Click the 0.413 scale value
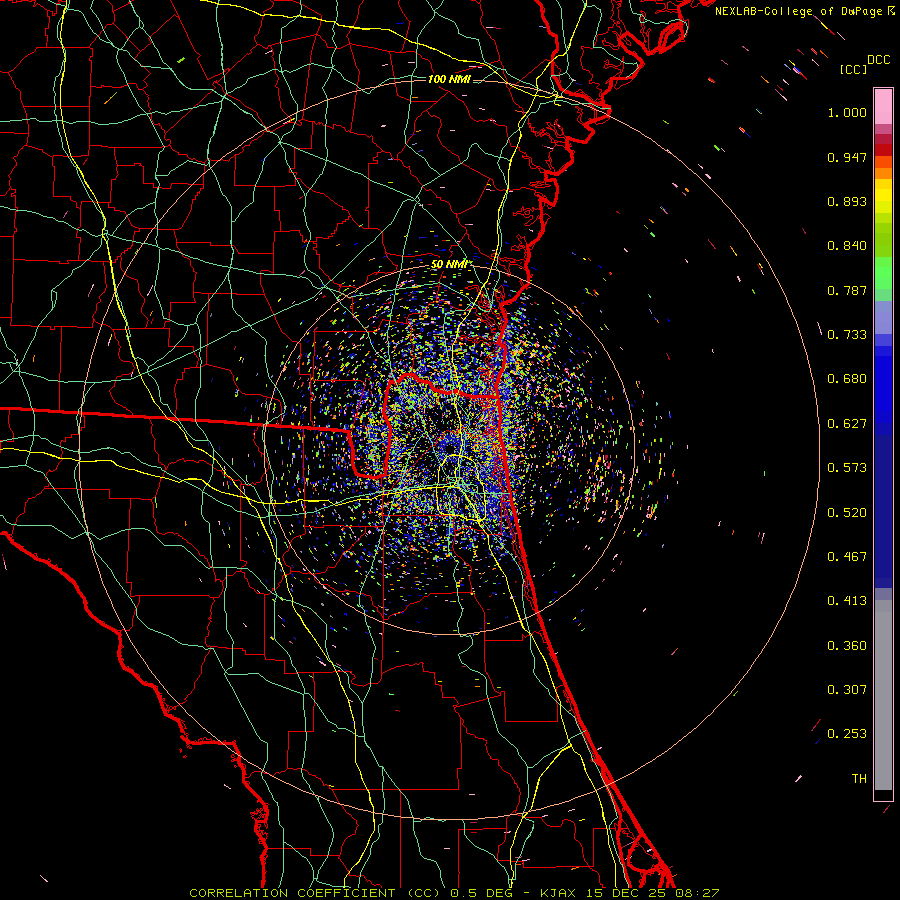Viewport: 900px width, 900px height. pos(847,601)
